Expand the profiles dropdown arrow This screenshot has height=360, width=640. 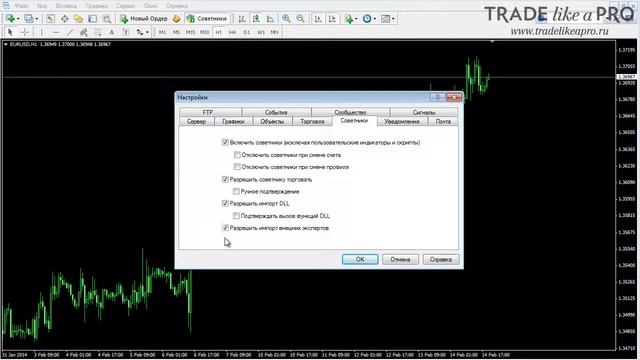point(36,19)
